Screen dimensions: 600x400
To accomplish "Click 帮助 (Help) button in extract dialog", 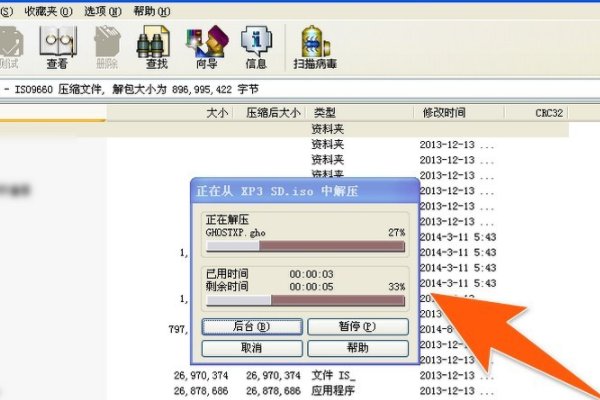I will (x=358, y=348).
